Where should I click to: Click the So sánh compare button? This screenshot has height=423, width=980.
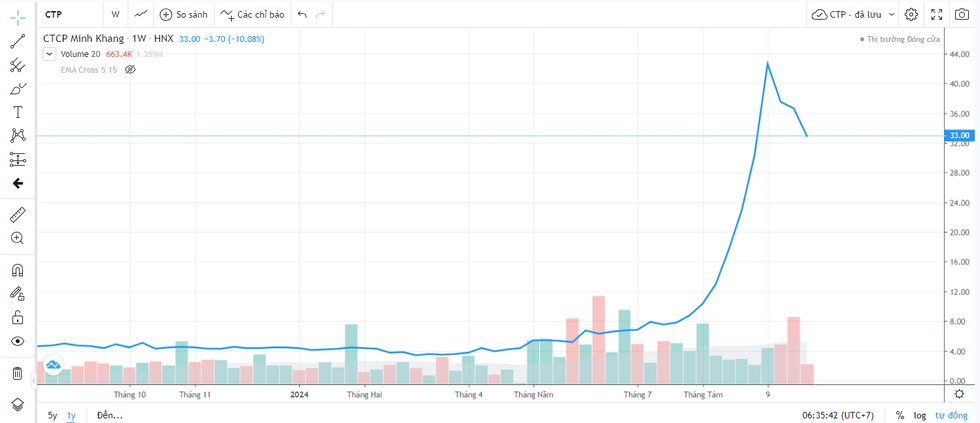coord(183,14)
